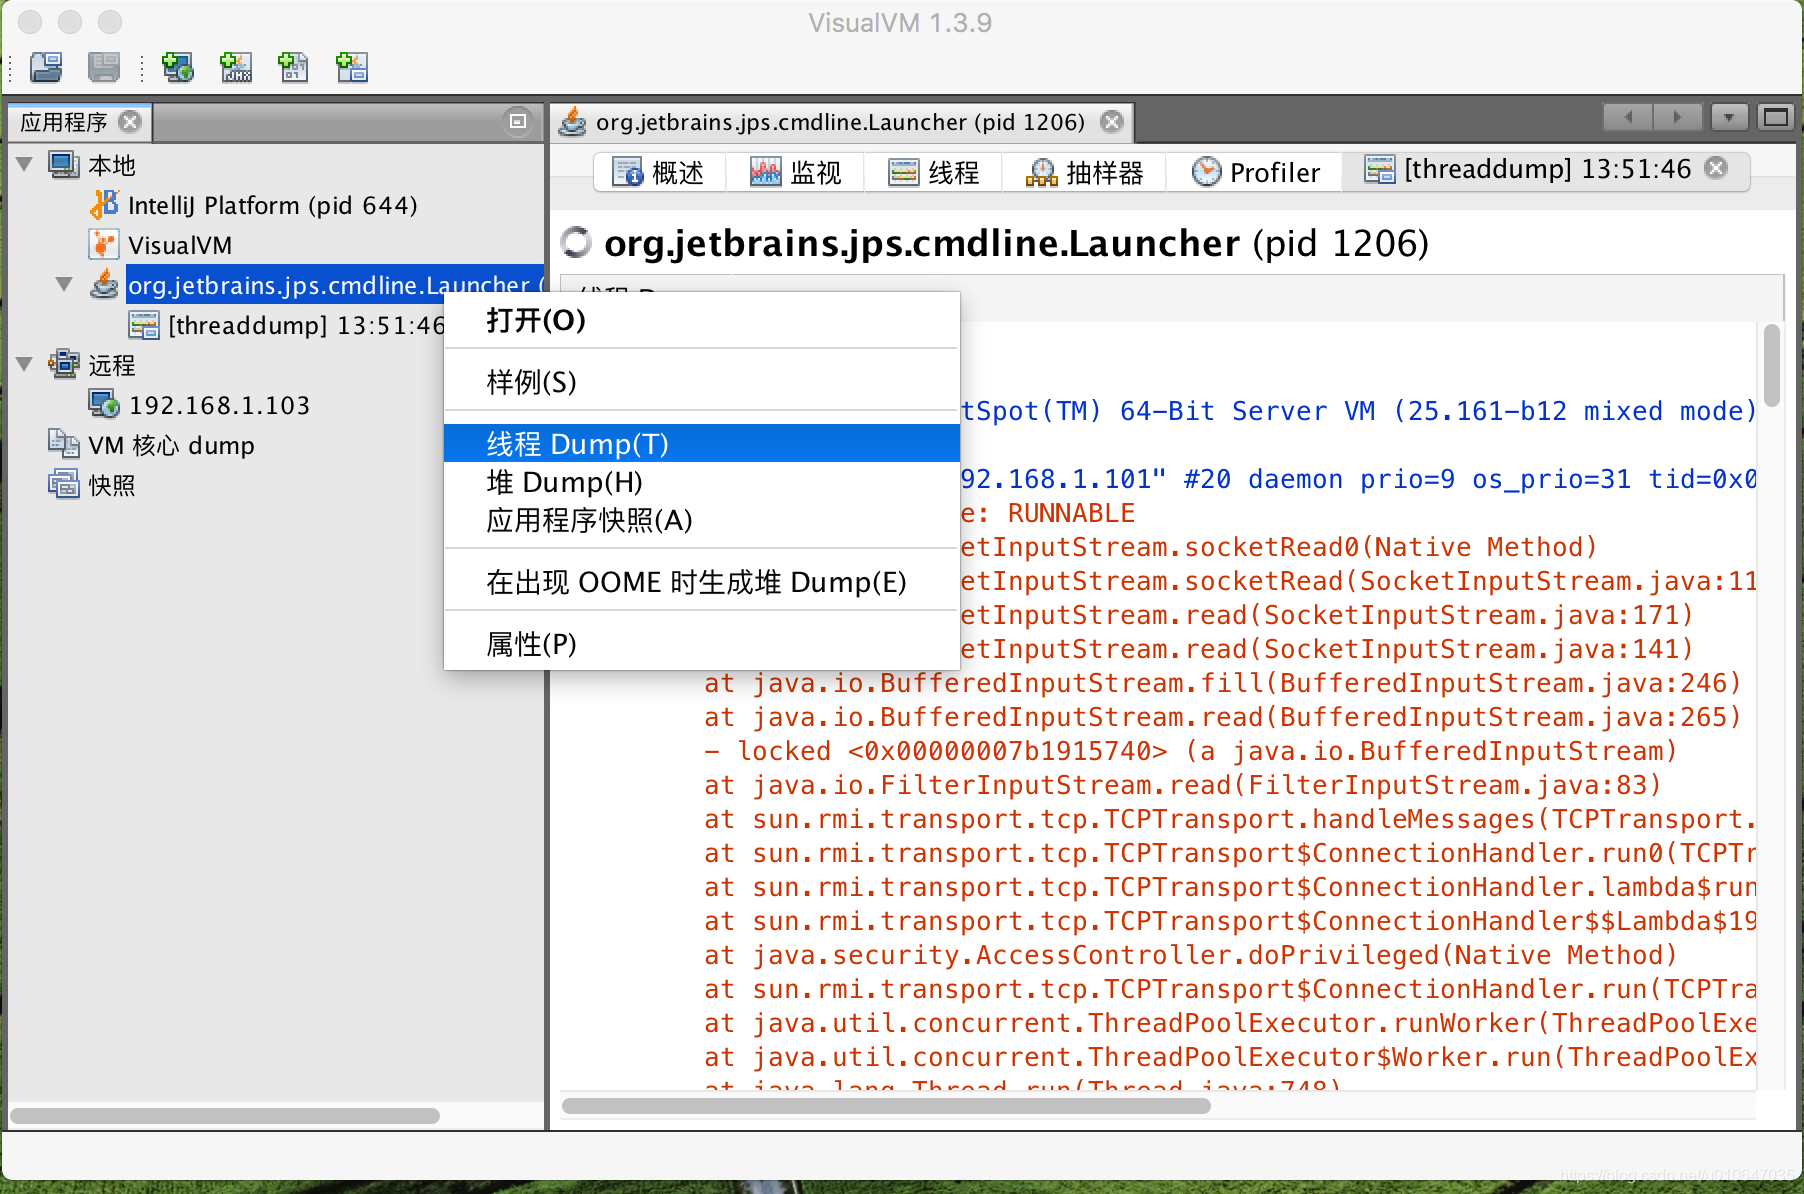Click the grayed Save toolbar icon

[104, 67]
